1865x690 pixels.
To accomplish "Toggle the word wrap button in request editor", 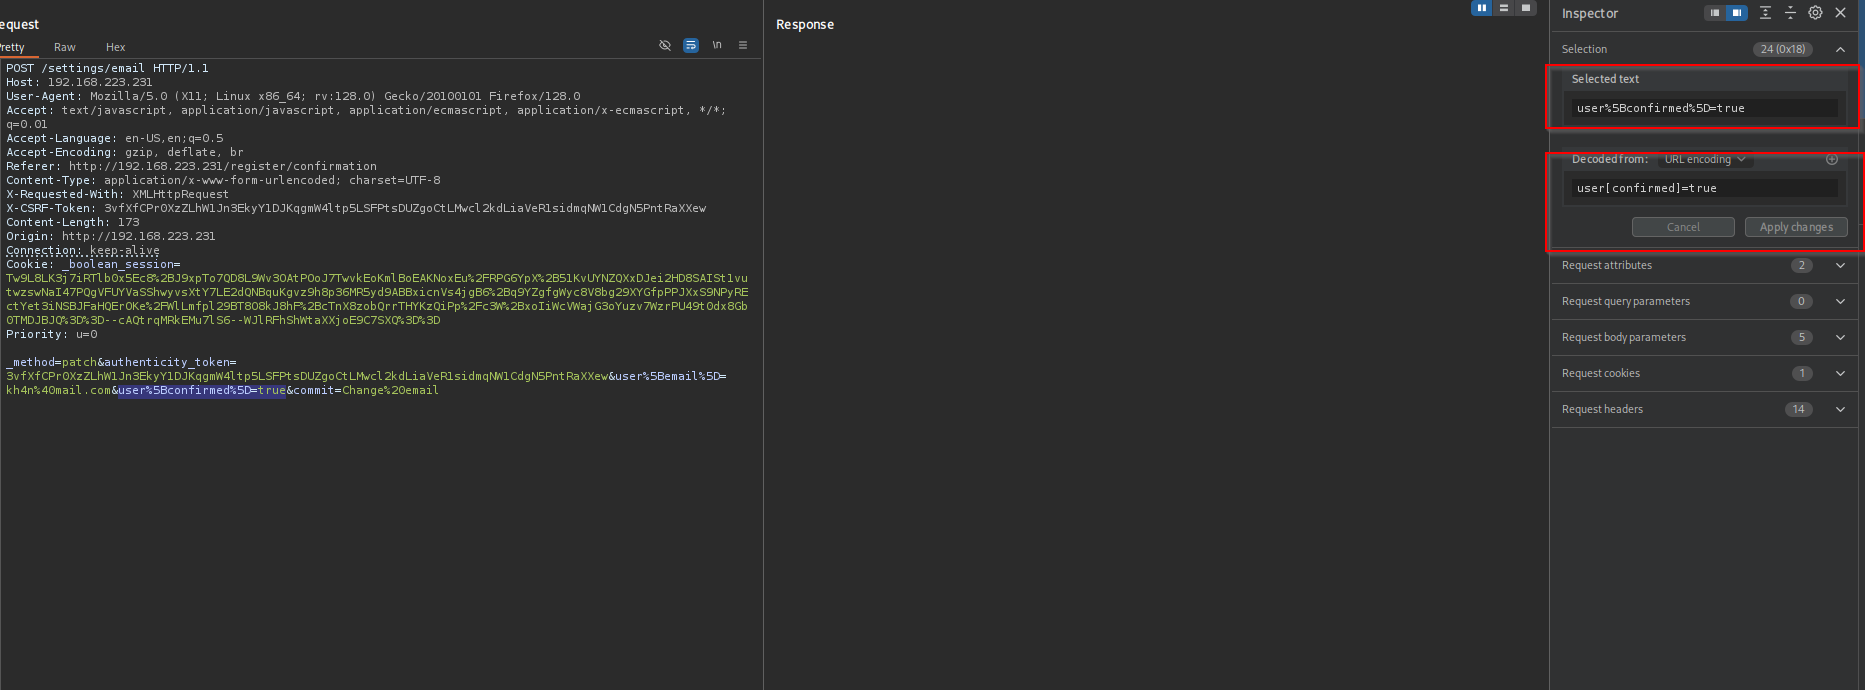I will click(x=691, y=46).
